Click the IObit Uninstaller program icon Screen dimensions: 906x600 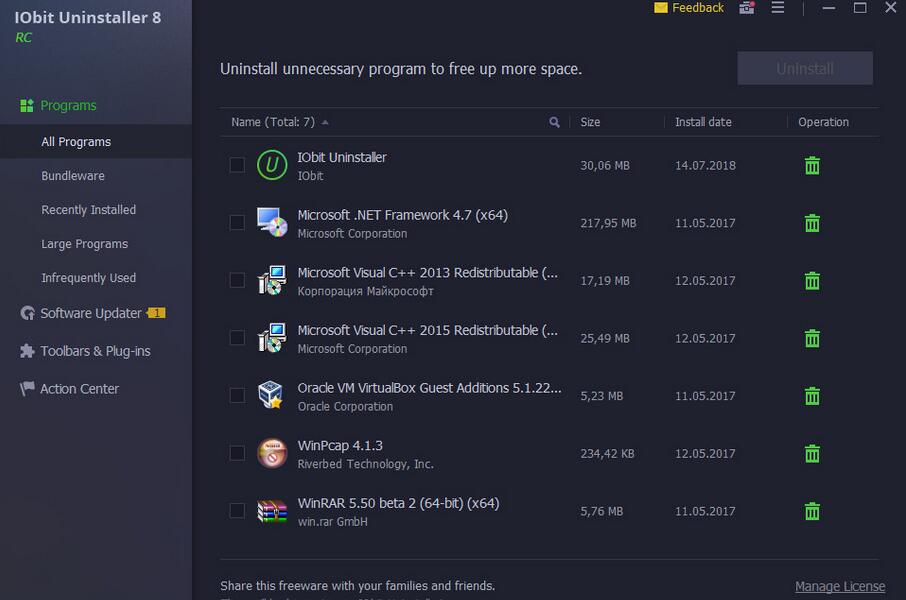coord(272,165)
